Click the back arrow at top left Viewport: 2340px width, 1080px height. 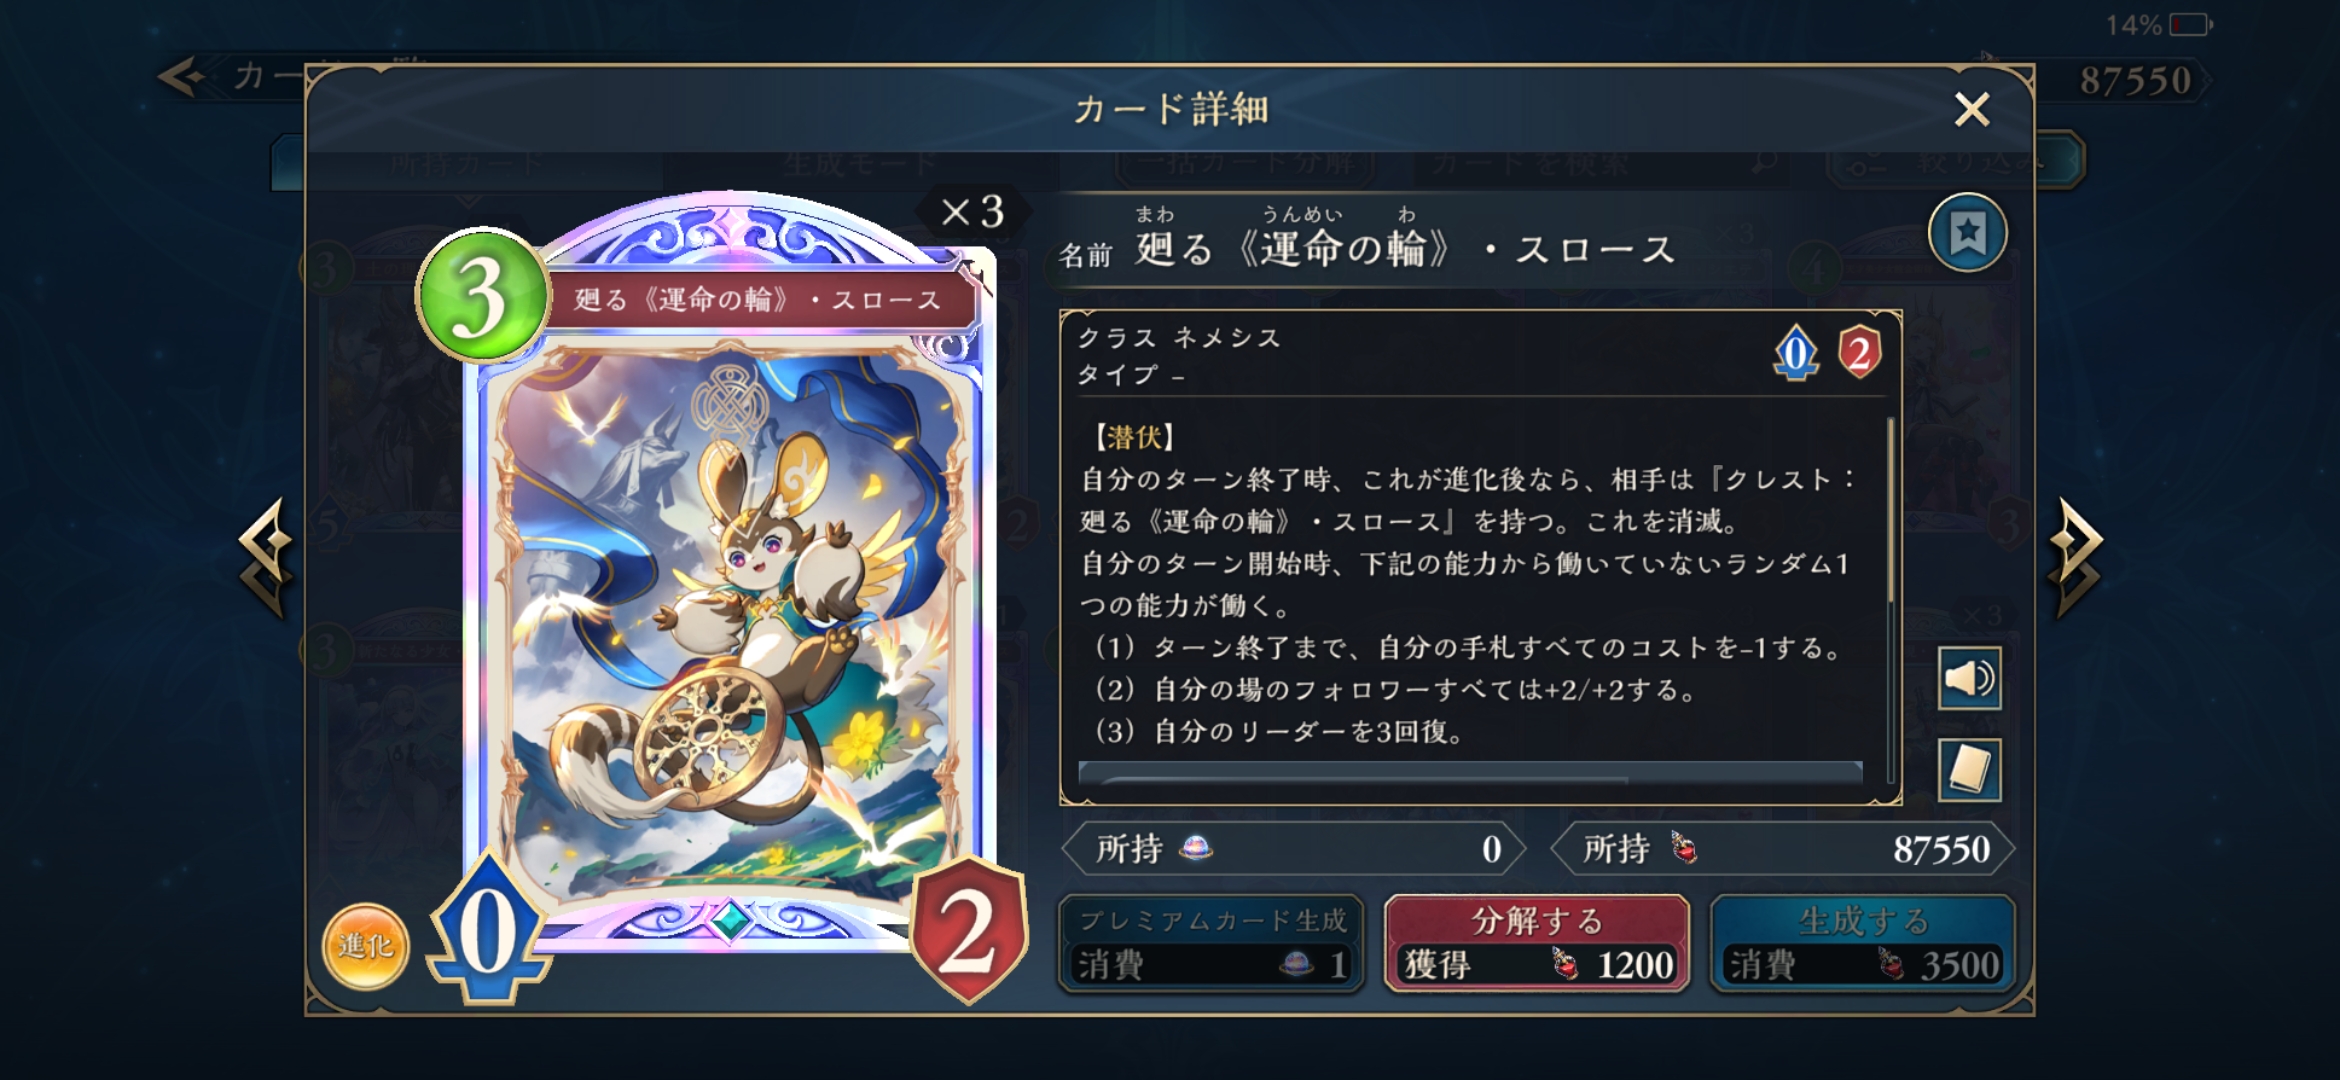pos(183,77)
